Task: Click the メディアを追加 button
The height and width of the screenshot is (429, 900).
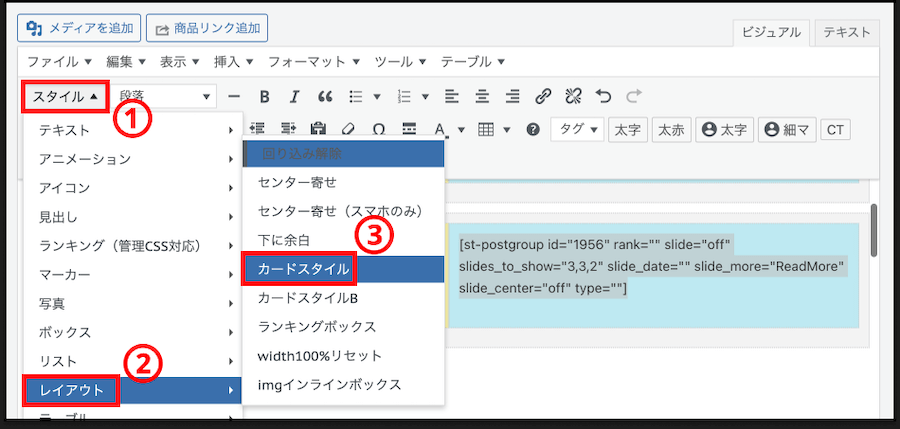Action: 78,29
